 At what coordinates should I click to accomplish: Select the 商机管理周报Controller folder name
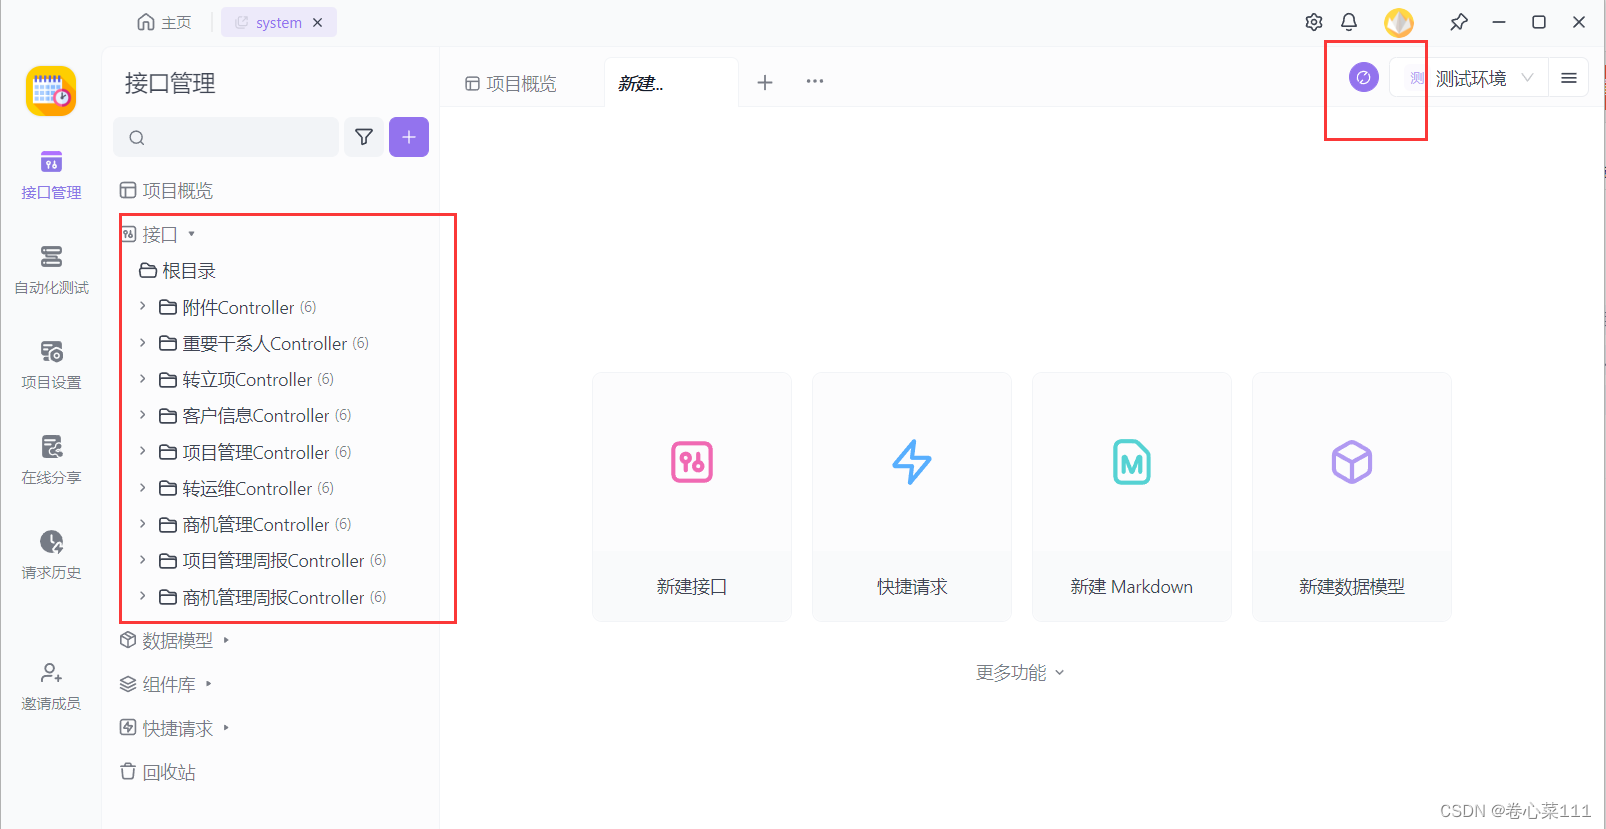273,598
